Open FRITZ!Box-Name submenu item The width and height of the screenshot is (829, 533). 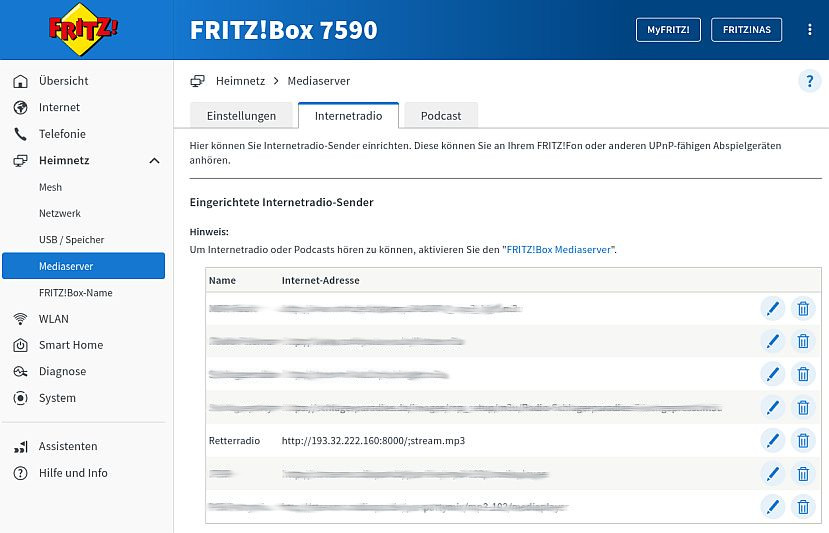(76, 292)
